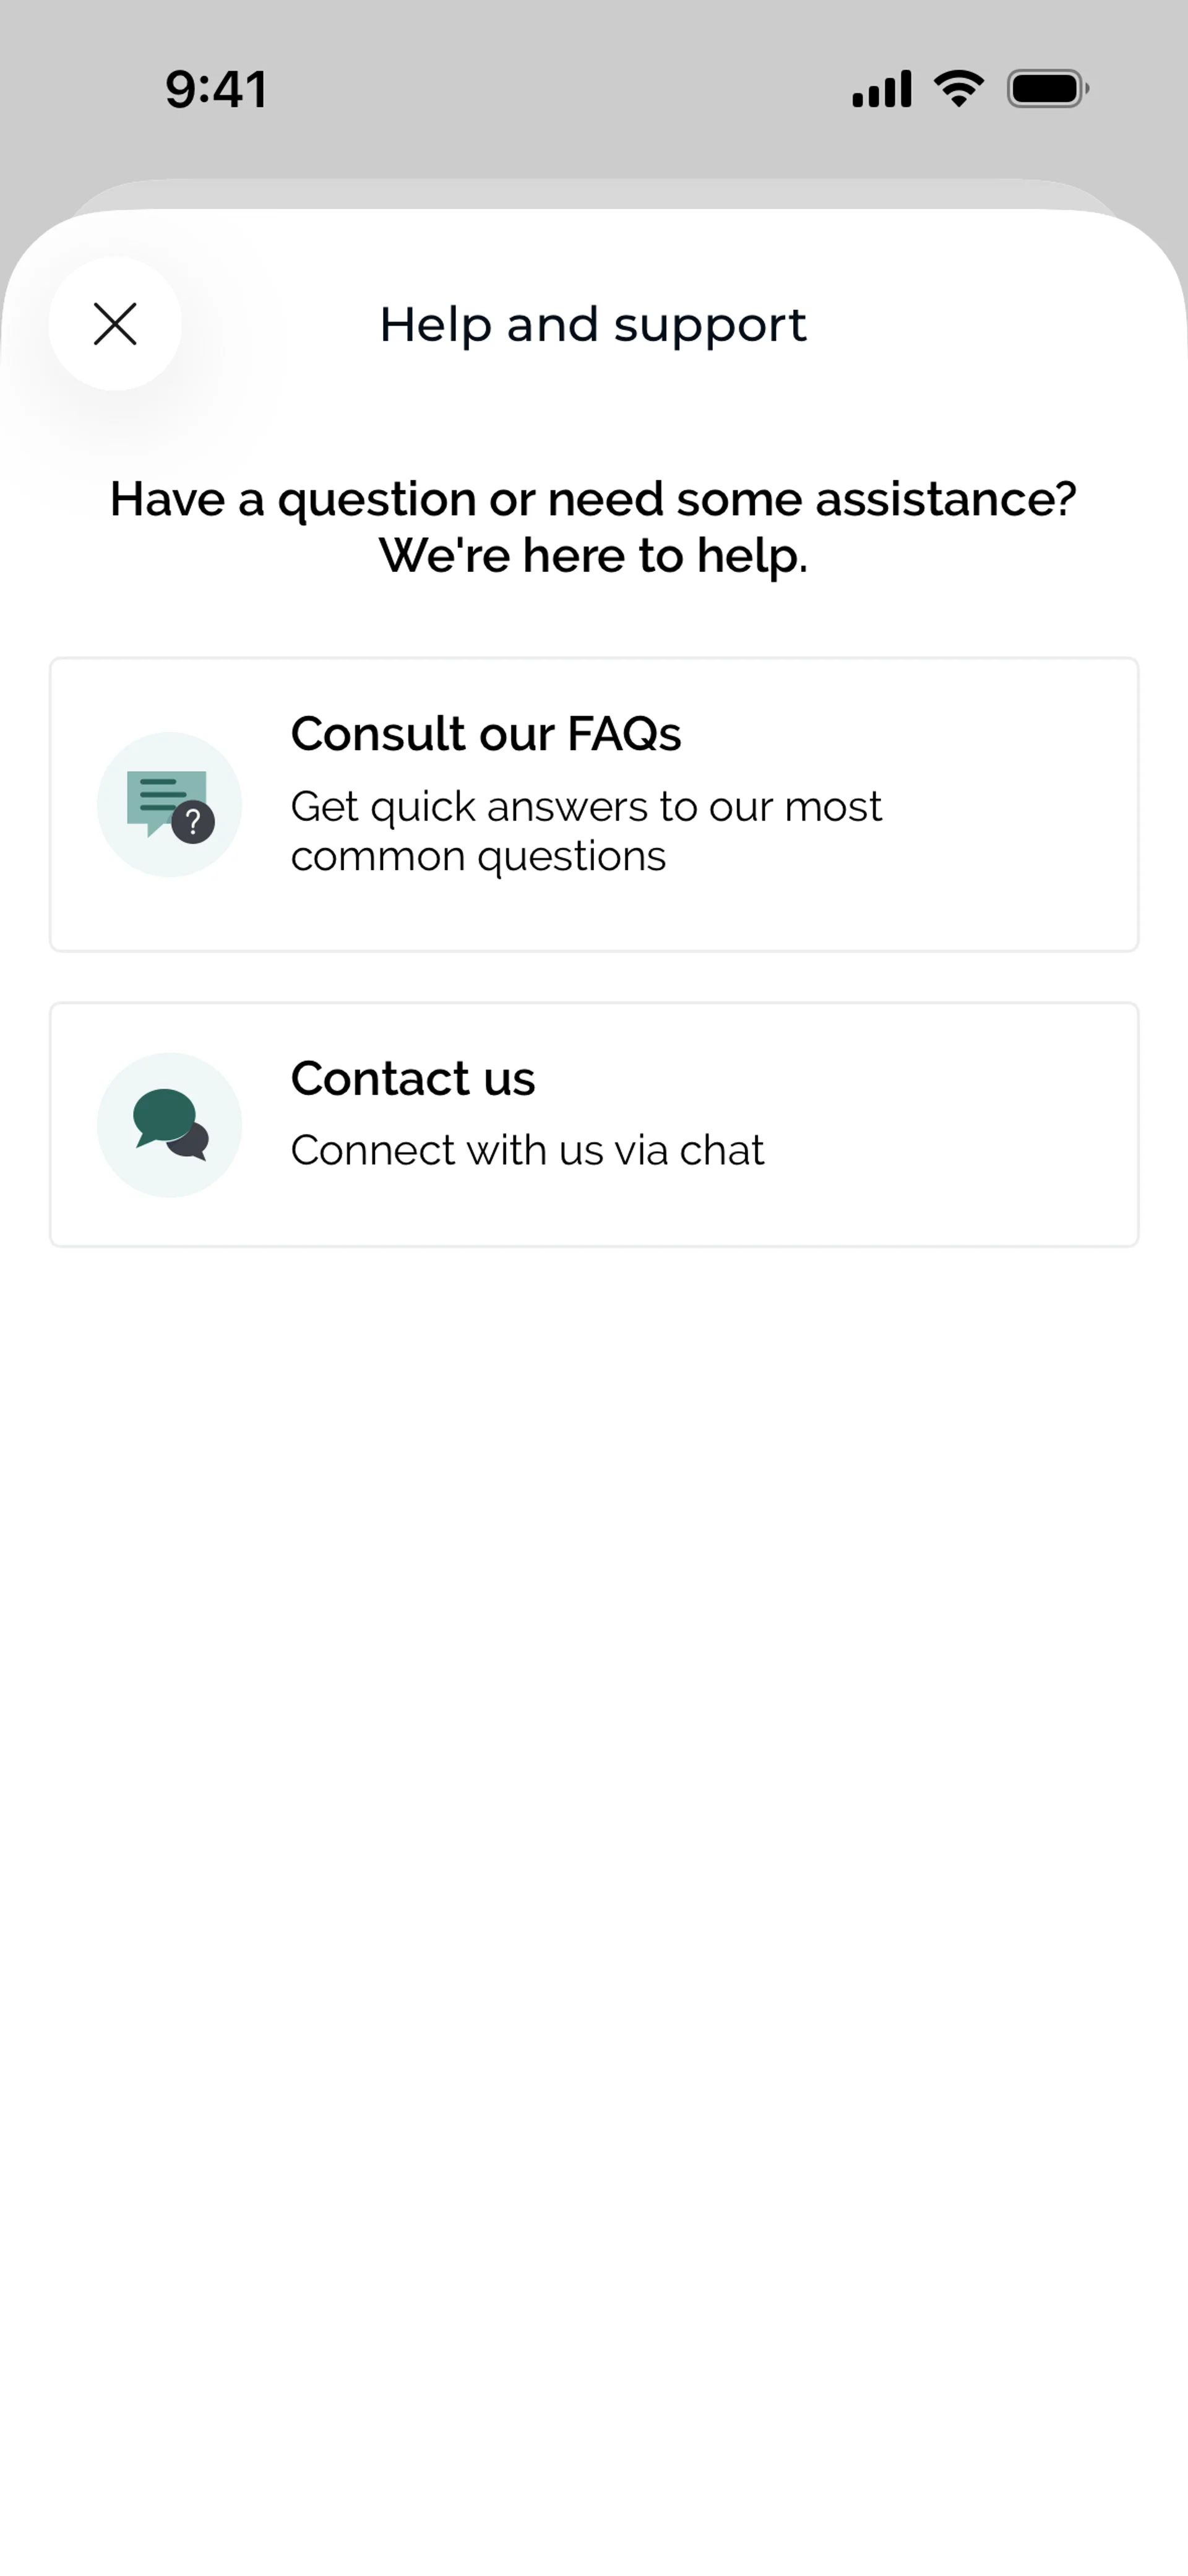1188x2576 pixels.
Task: Tap the cellular signal bars icon
Action: 881,89
